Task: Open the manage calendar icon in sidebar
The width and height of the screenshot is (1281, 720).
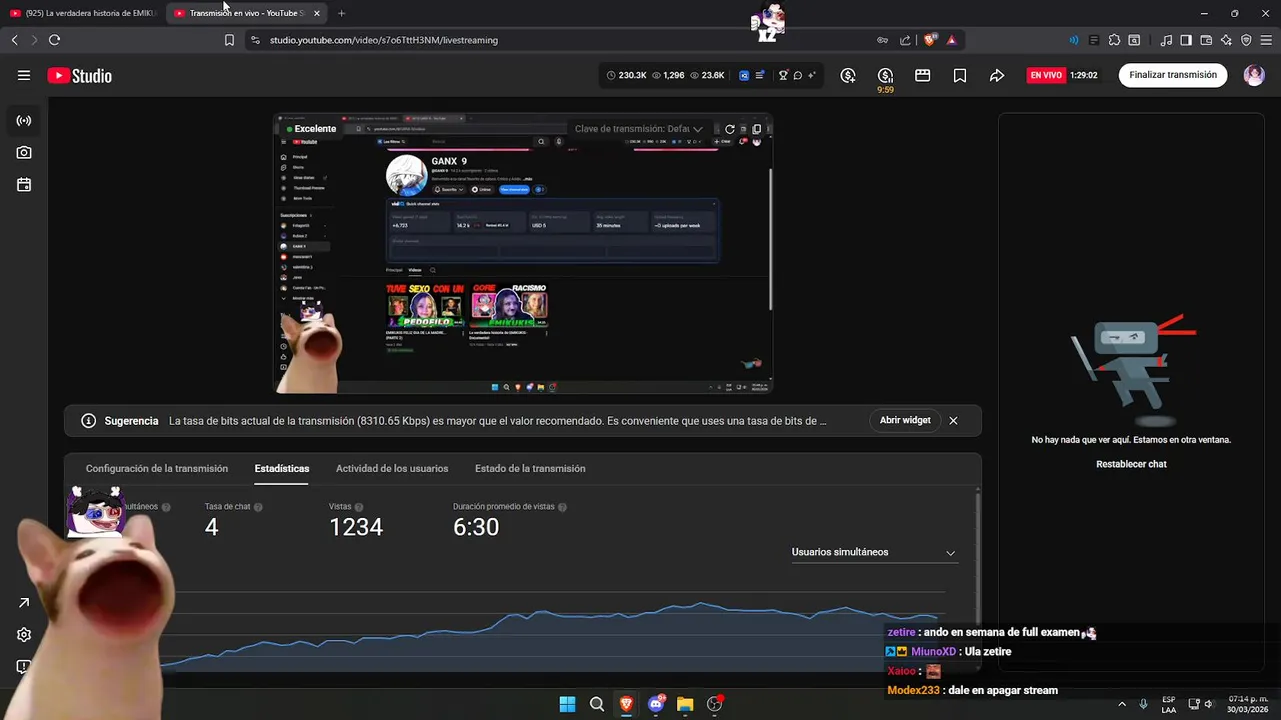Action: (x=24, y=185)
